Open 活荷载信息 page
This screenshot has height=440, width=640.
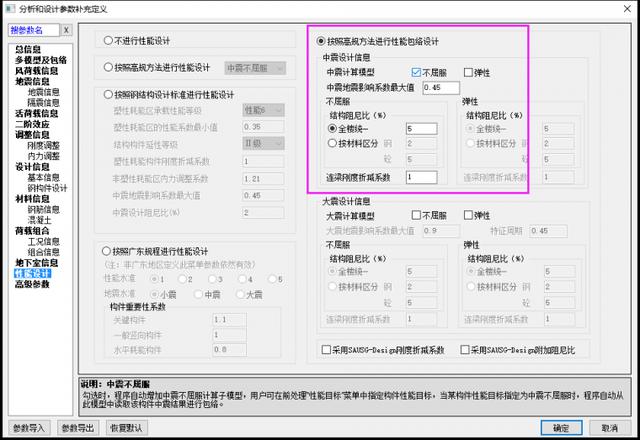pos(36,113)
